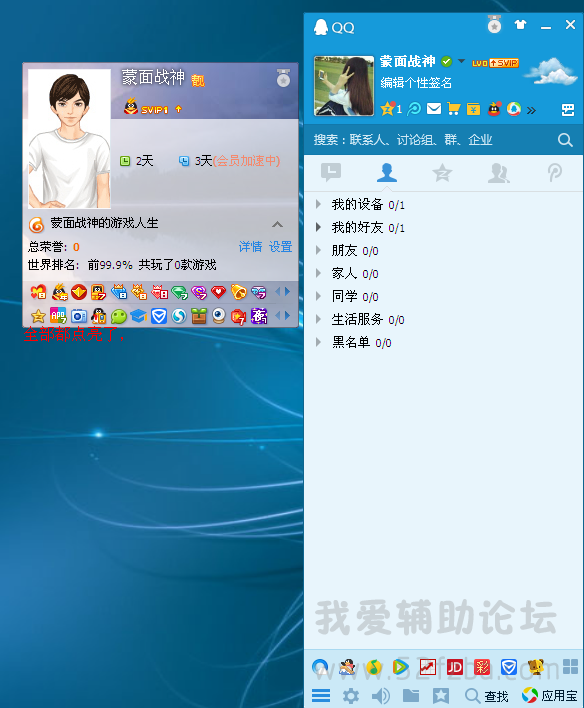Open QQ Browser icon in bottom app bar
The image size is (584, 708).
[320, 667]
